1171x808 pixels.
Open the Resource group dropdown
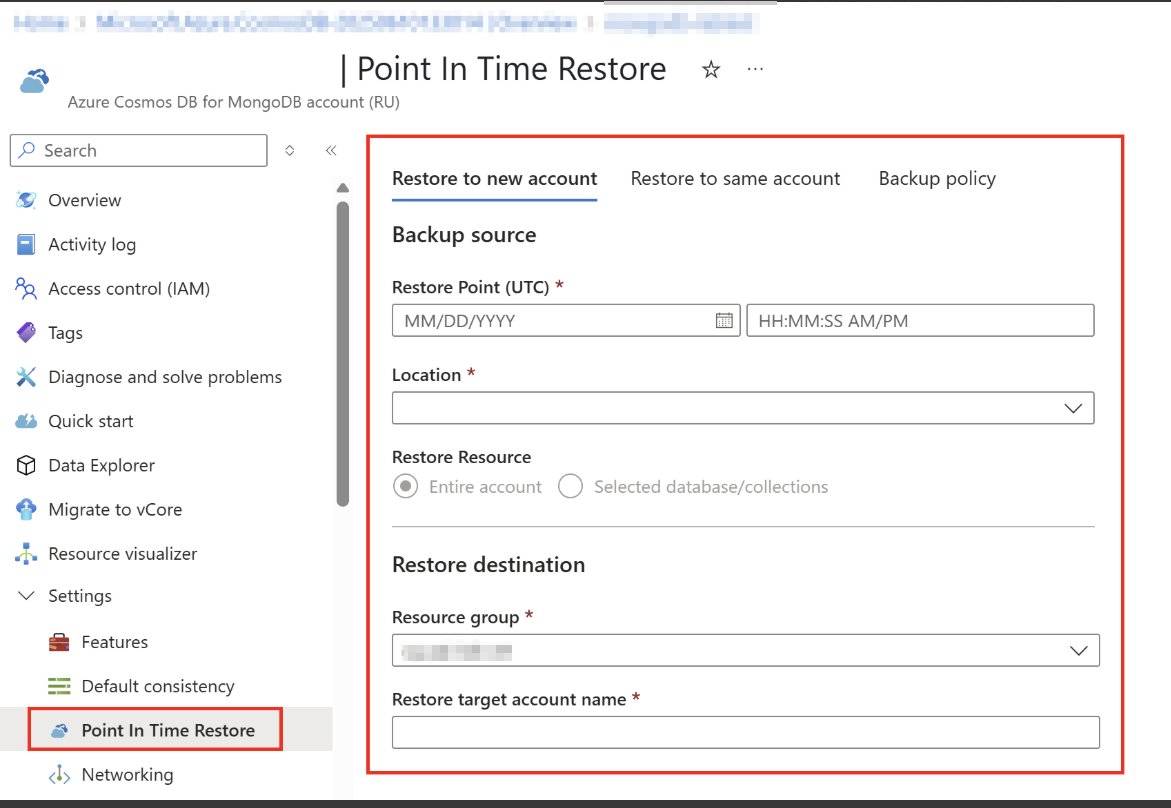tap(745, 650)
